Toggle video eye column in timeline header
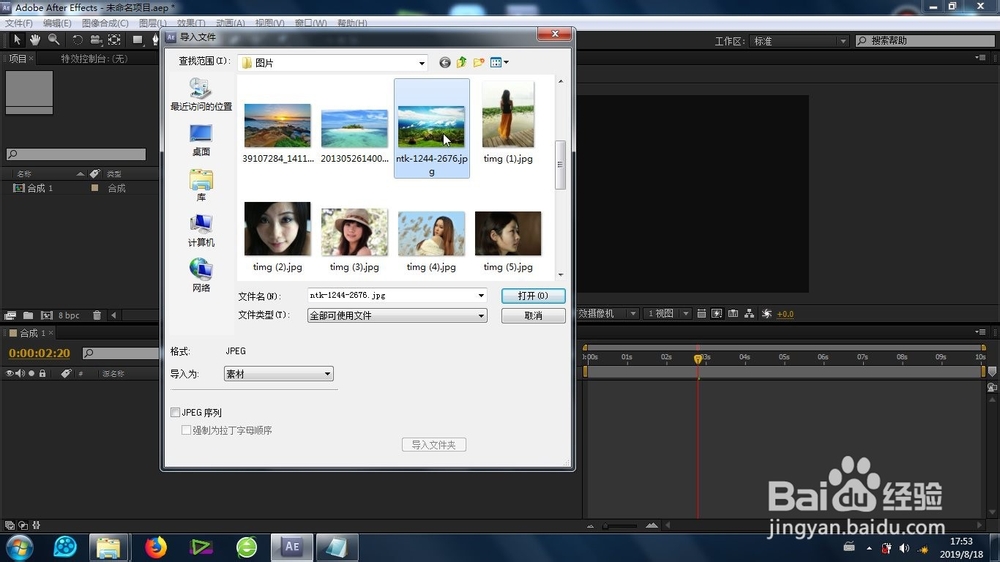Image resolution: width=1000 pixels, height=562 pixels. (10, 373)
